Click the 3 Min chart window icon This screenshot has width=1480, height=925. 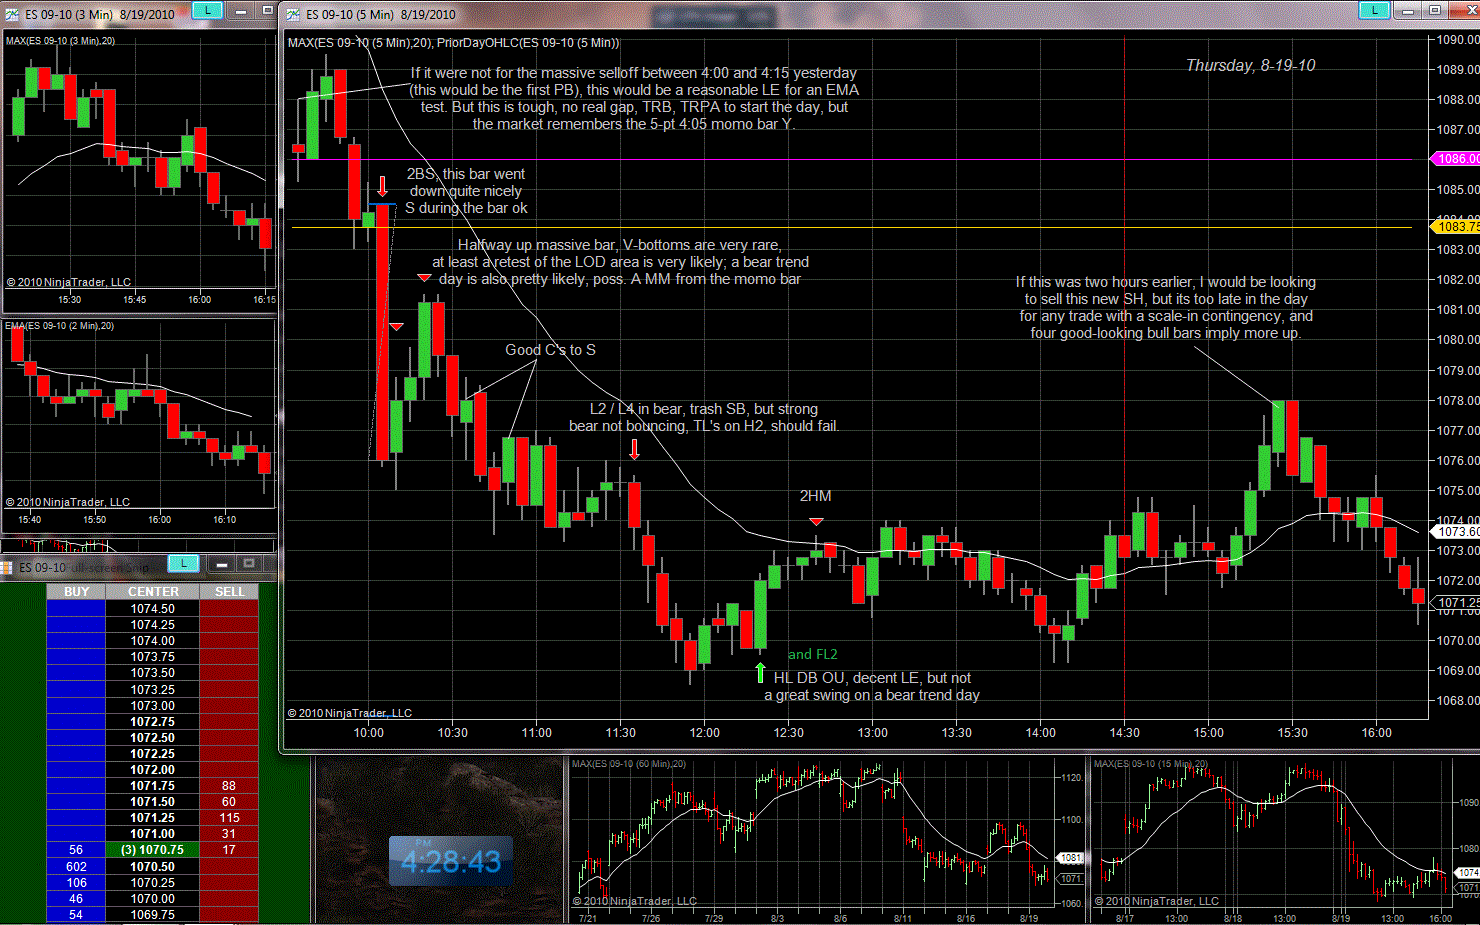click(x=12, y=14)
